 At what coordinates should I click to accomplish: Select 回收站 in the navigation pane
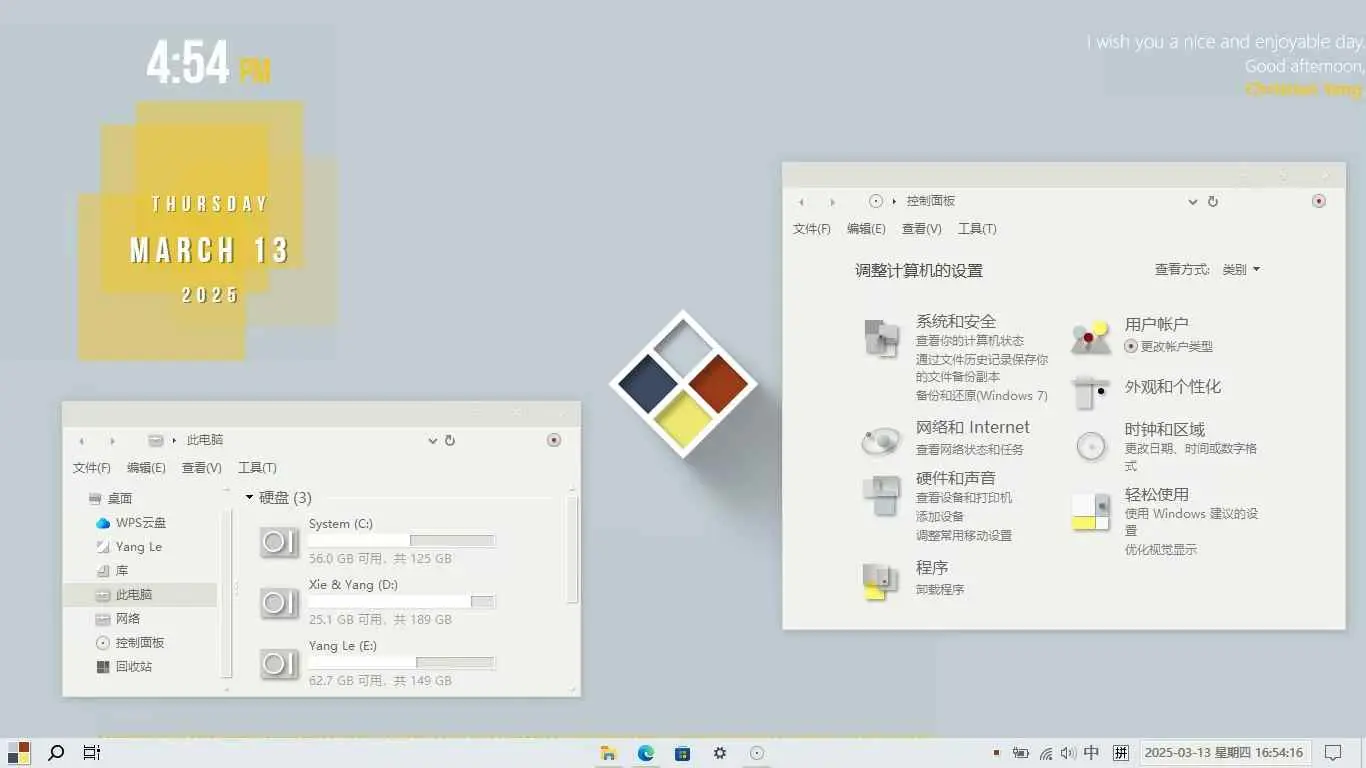[133, 667]
